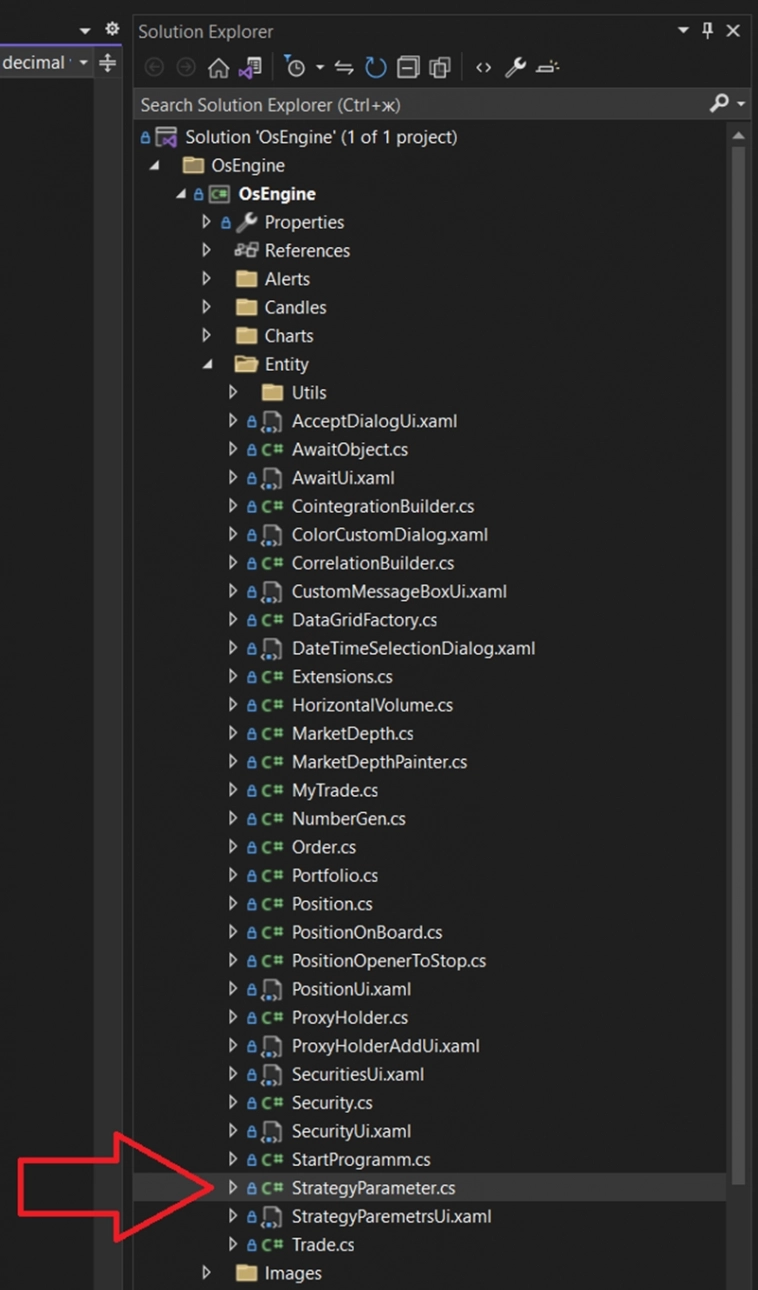
Task: Open the search options dropdown arrow
Action: [741, 104]
